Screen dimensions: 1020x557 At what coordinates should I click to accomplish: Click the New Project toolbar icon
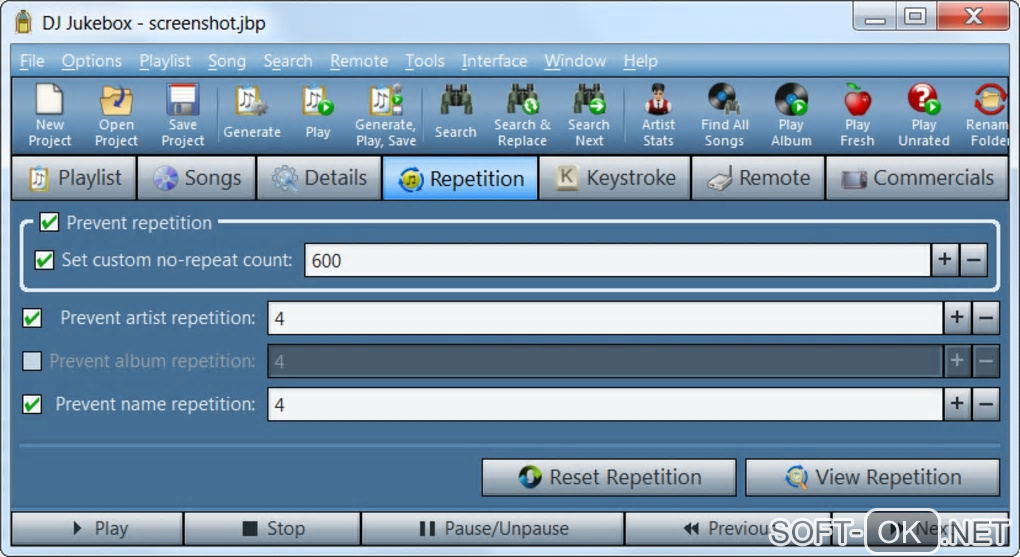click(x=49, y=115)
